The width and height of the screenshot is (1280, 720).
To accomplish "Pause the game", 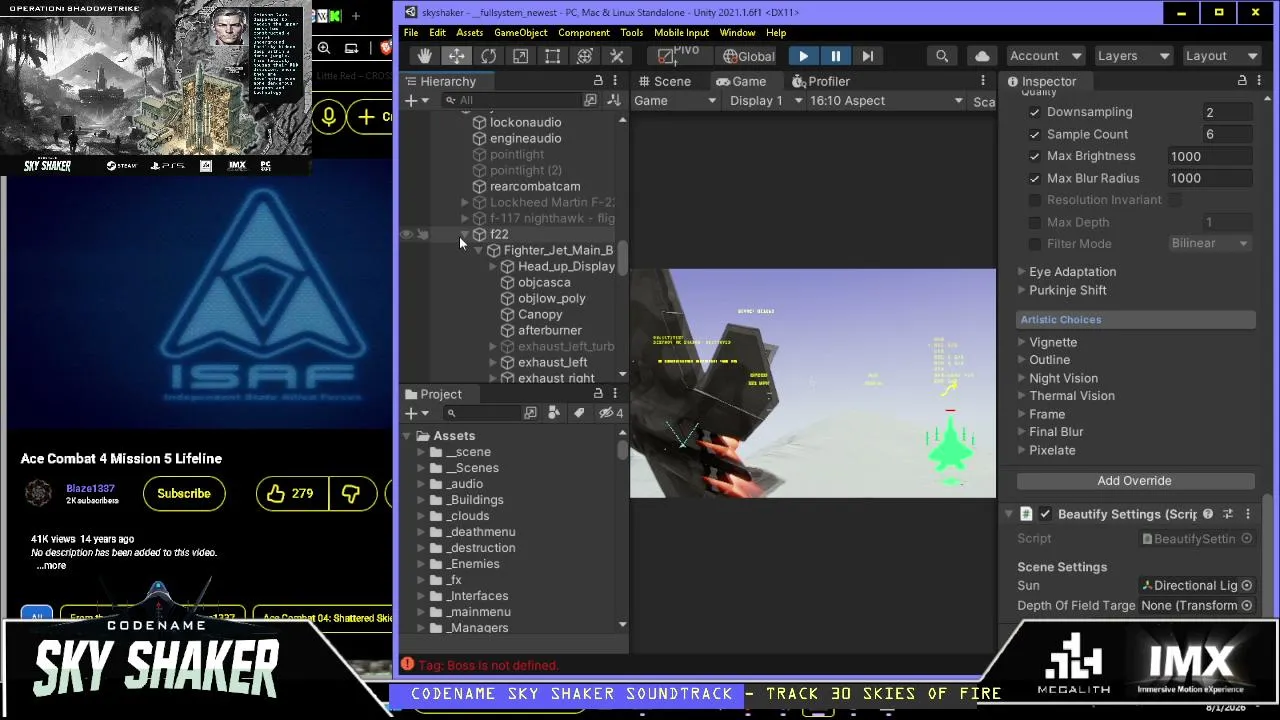I will coord(836,56).
